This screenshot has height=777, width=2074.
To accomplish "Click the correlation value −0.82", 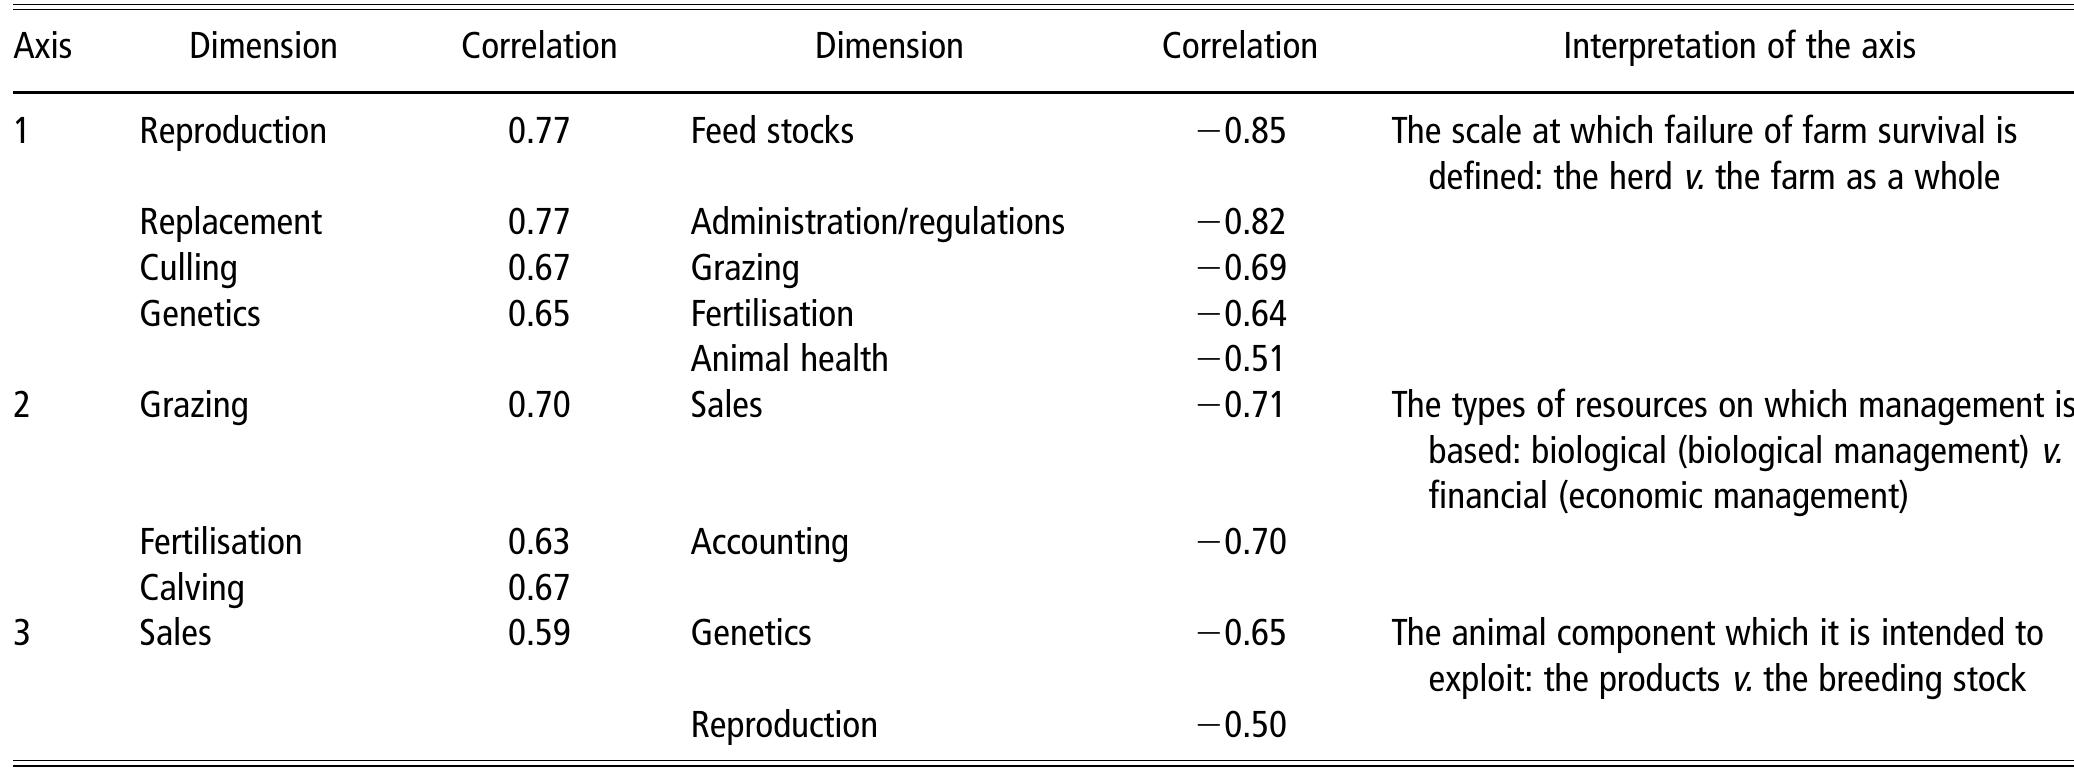I will tap(1241, 221).
